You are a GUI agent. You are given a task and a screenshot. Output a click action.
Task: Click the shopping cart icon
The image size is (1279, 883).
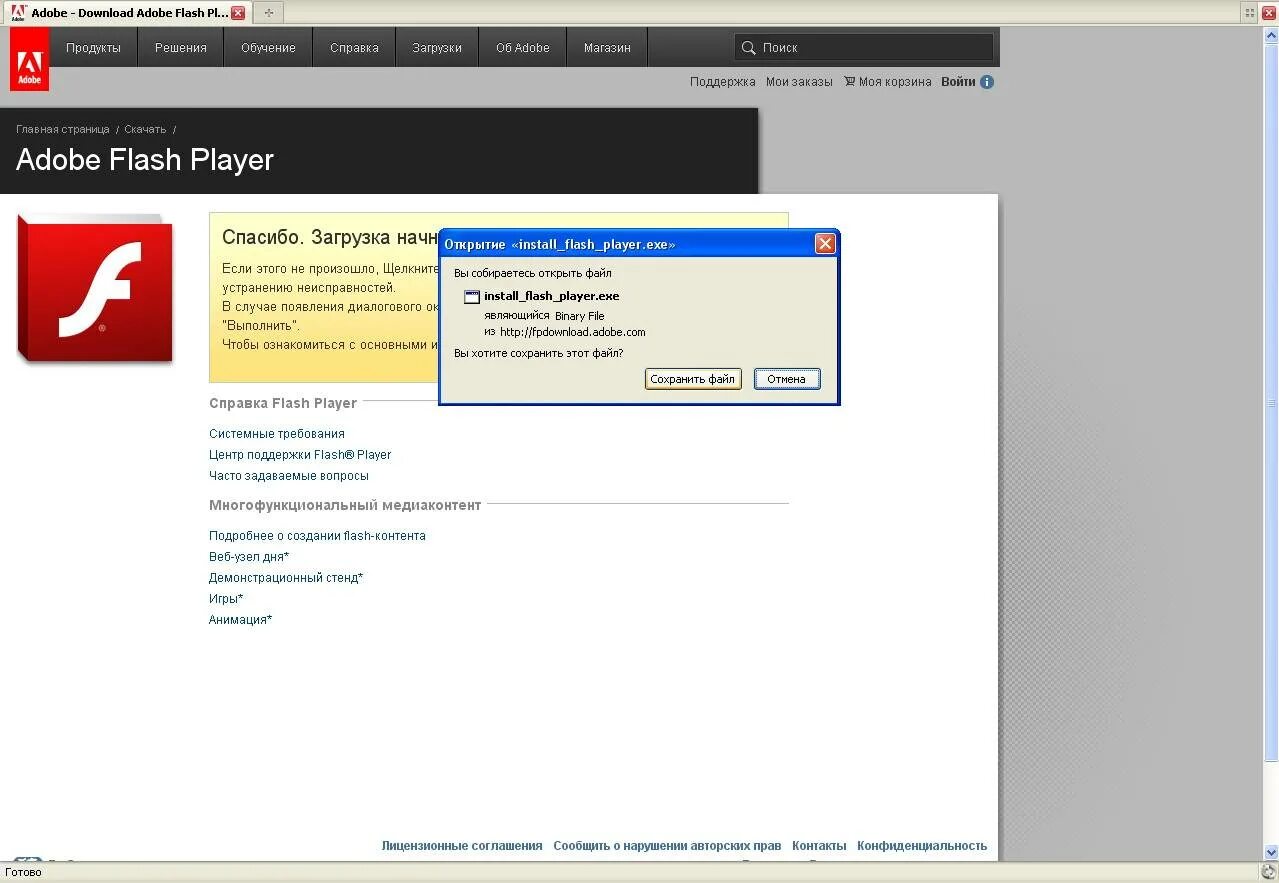pos(849,82)
